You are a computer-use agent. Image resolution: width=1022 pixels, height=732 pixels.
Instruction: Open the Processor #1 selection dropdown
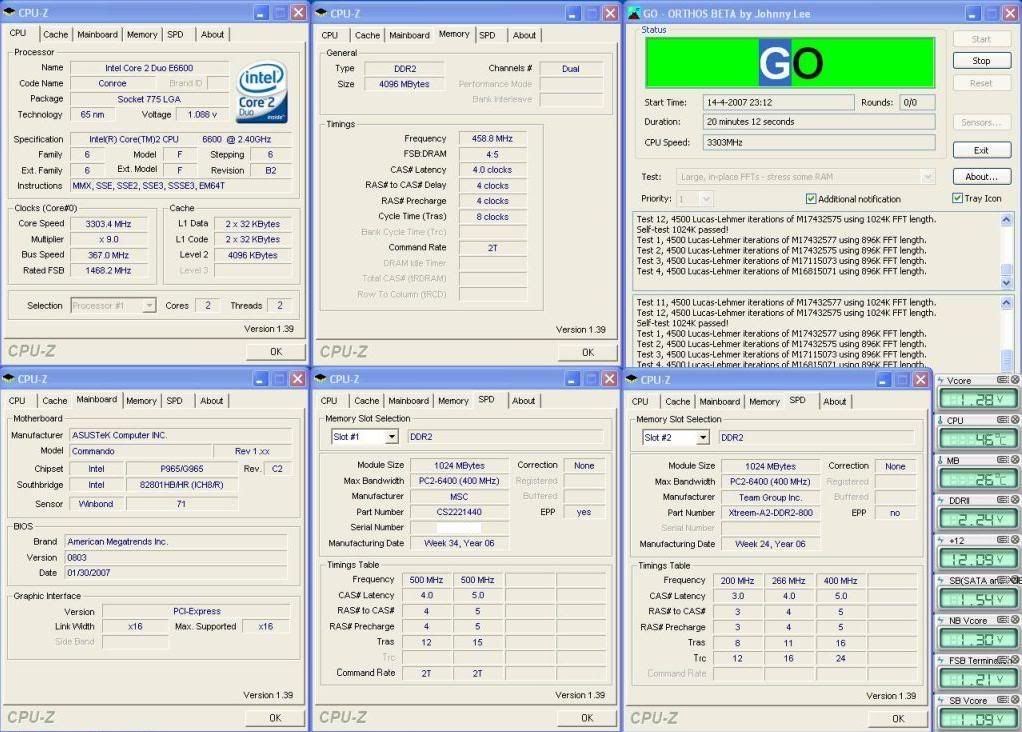coord(149,305)
